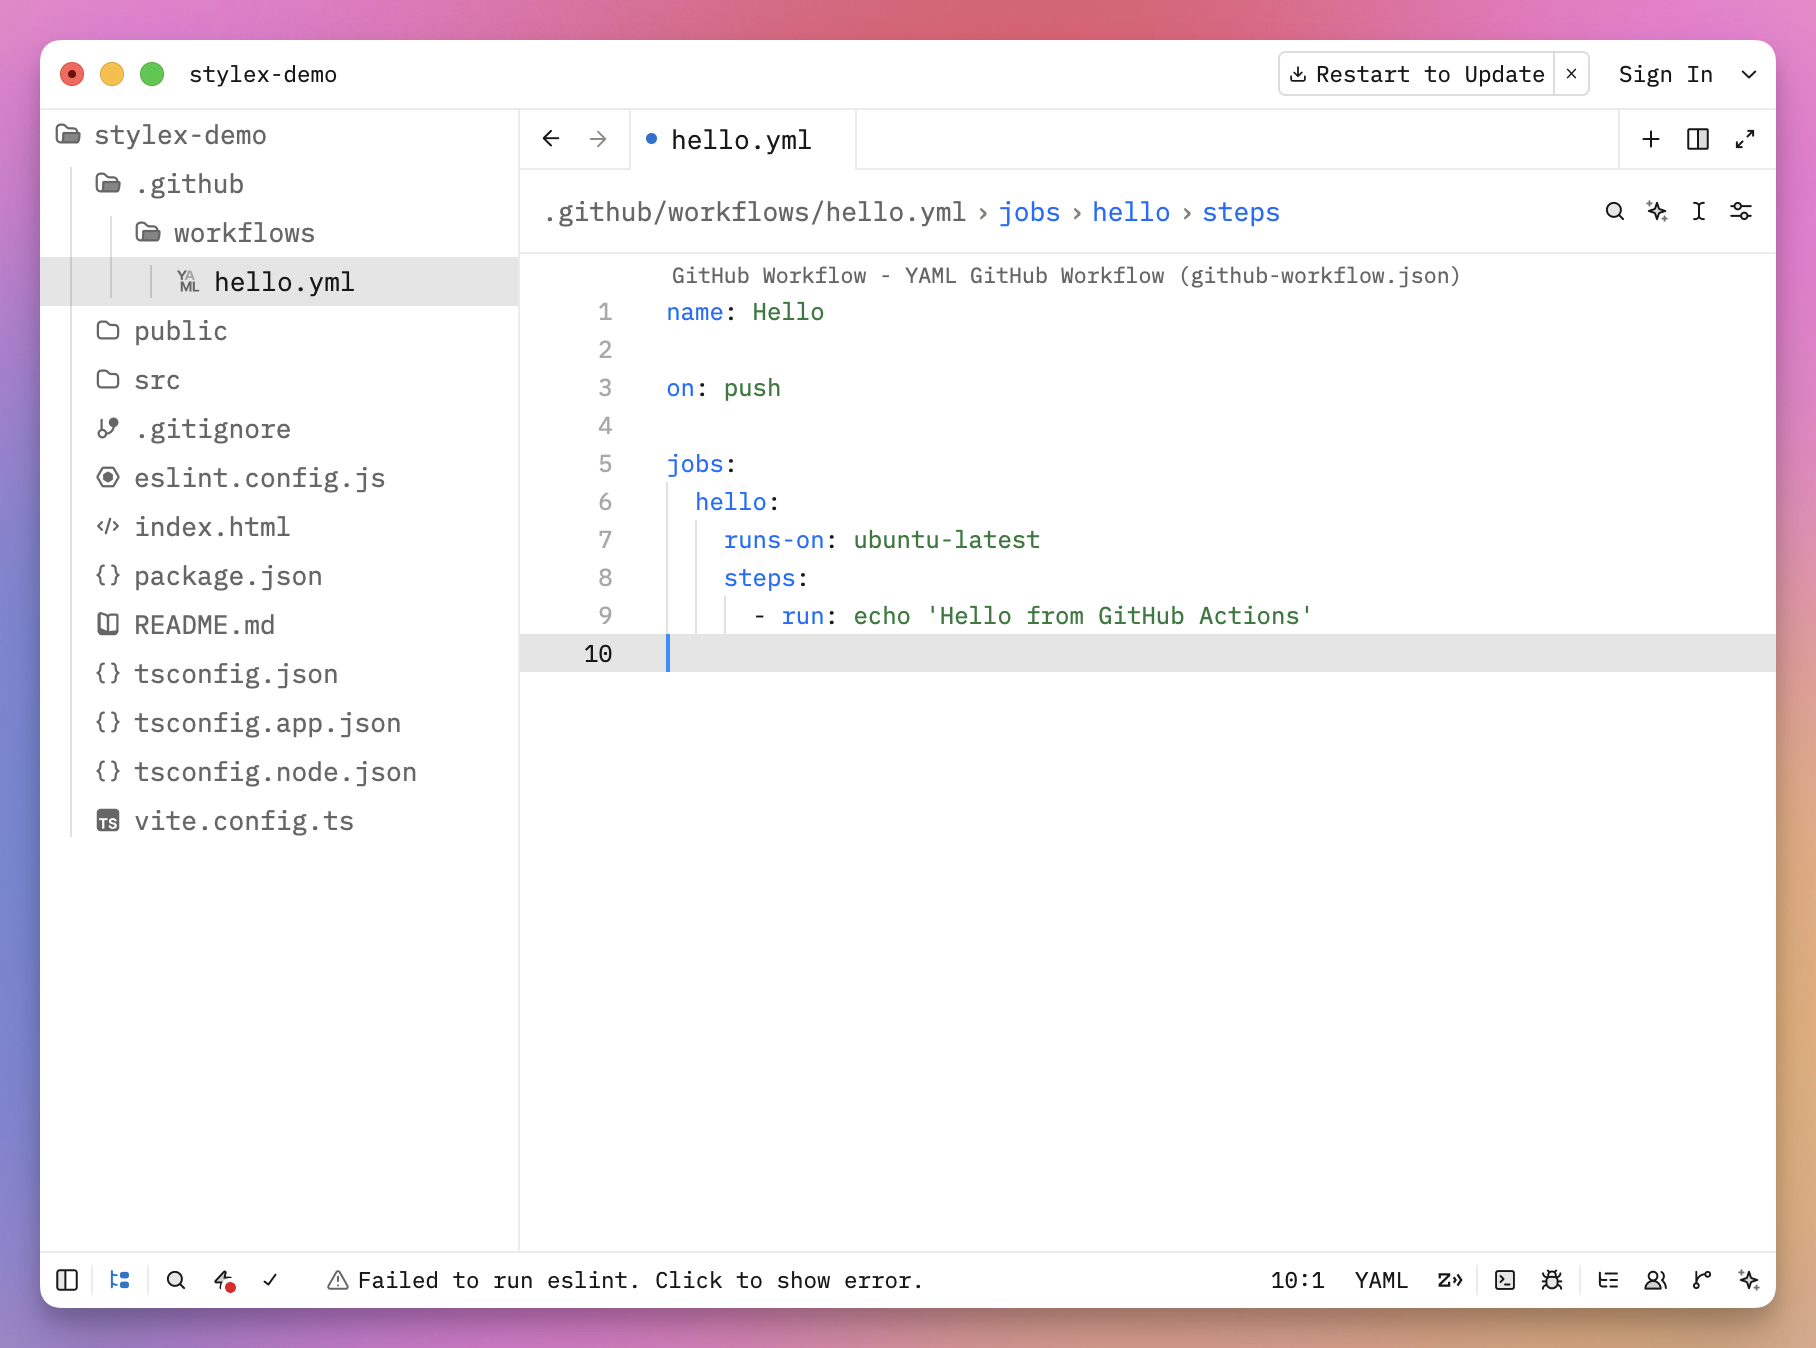
Task: Collapse the stylex-demo root folder
Action: click(280, 135)
